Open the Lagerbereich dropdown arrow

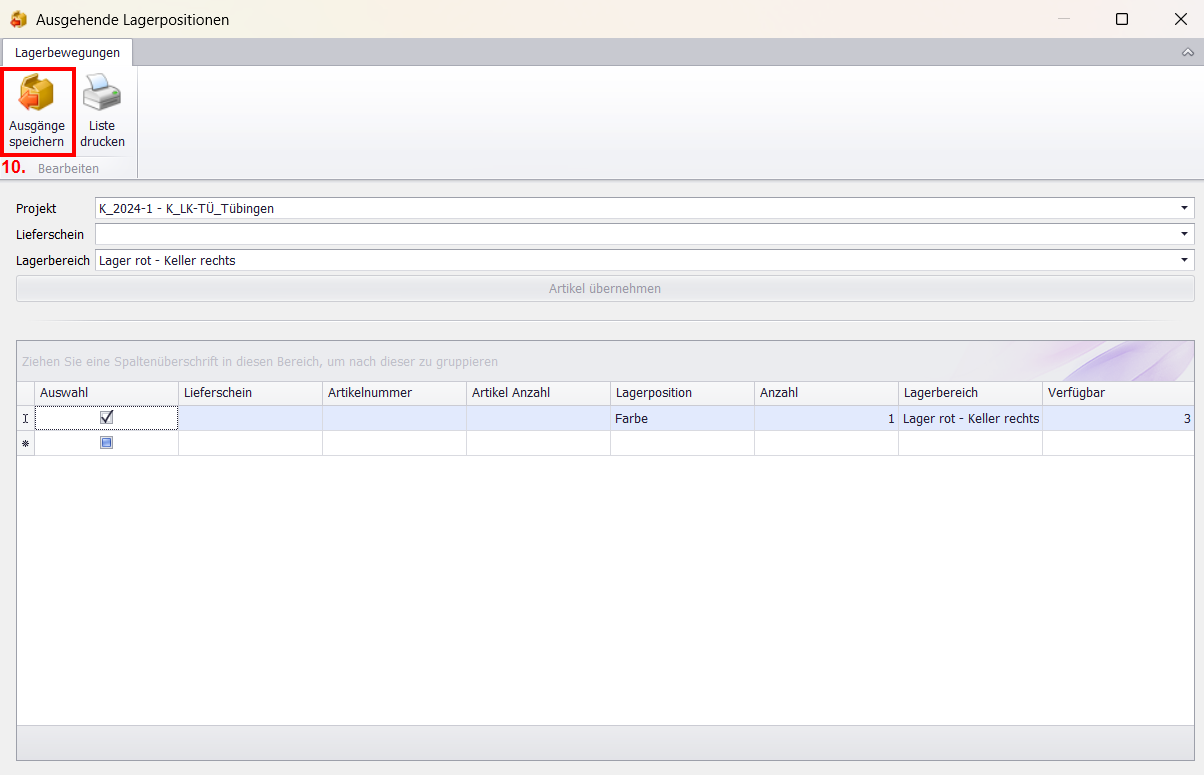point(1185,260)
